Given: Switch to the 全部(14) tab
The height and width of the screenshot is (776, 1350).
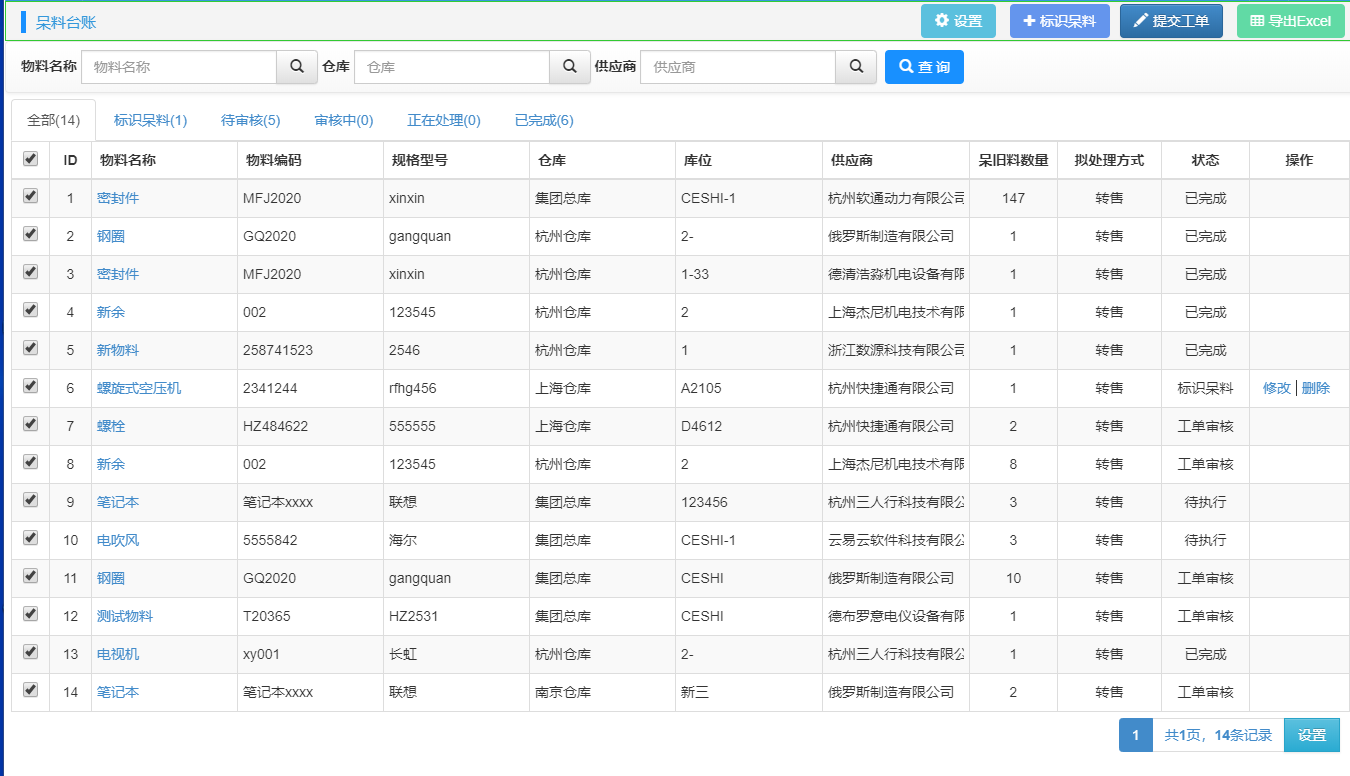Looking at the screenshot, I should point(54,120).
